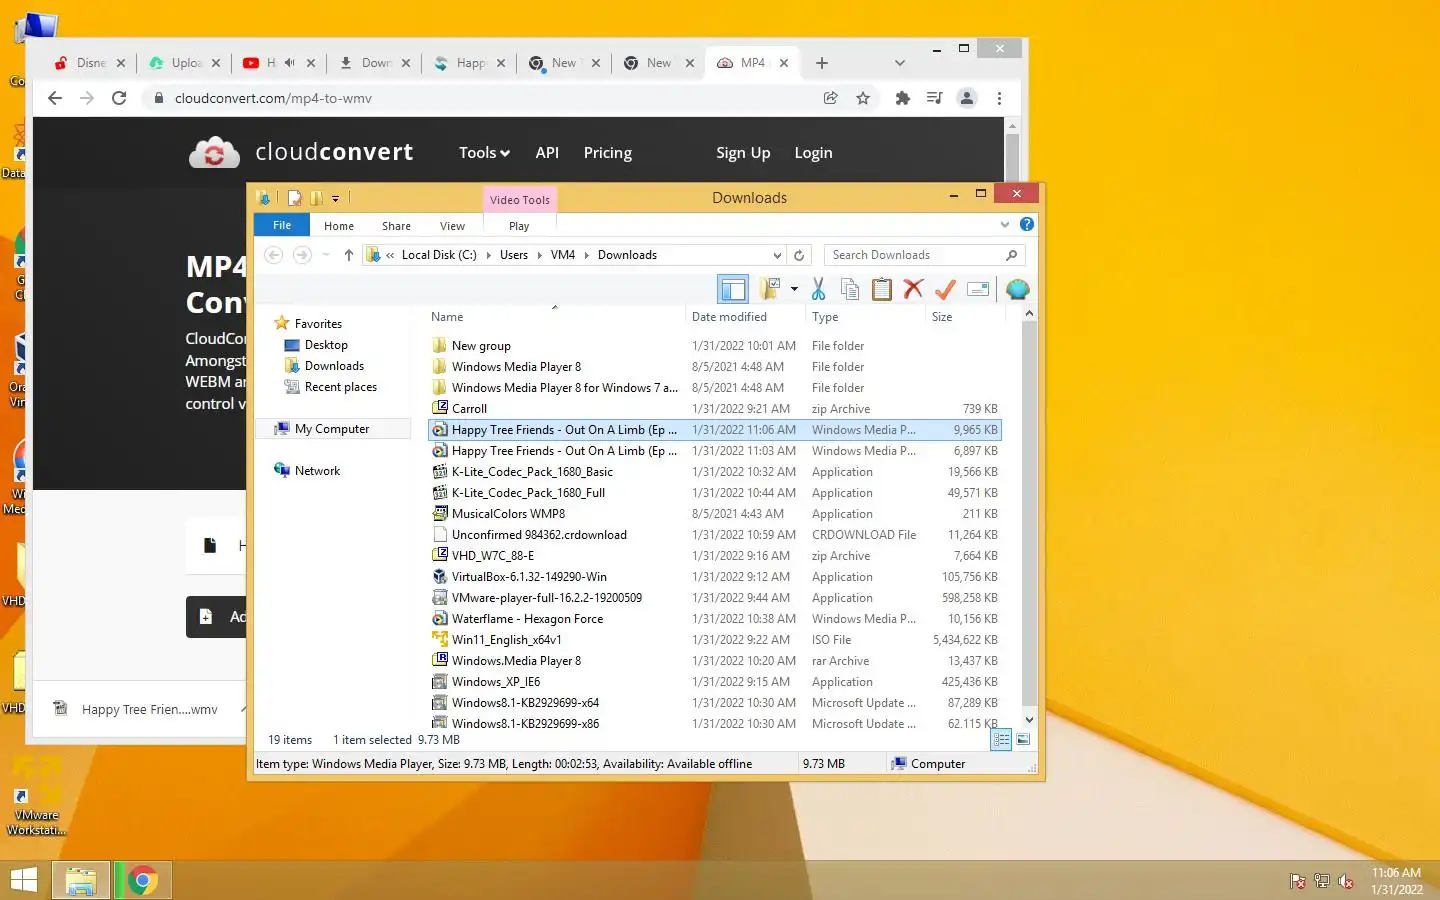
Task: Click scroll down arrow in file list
Action: (1029, 719)
